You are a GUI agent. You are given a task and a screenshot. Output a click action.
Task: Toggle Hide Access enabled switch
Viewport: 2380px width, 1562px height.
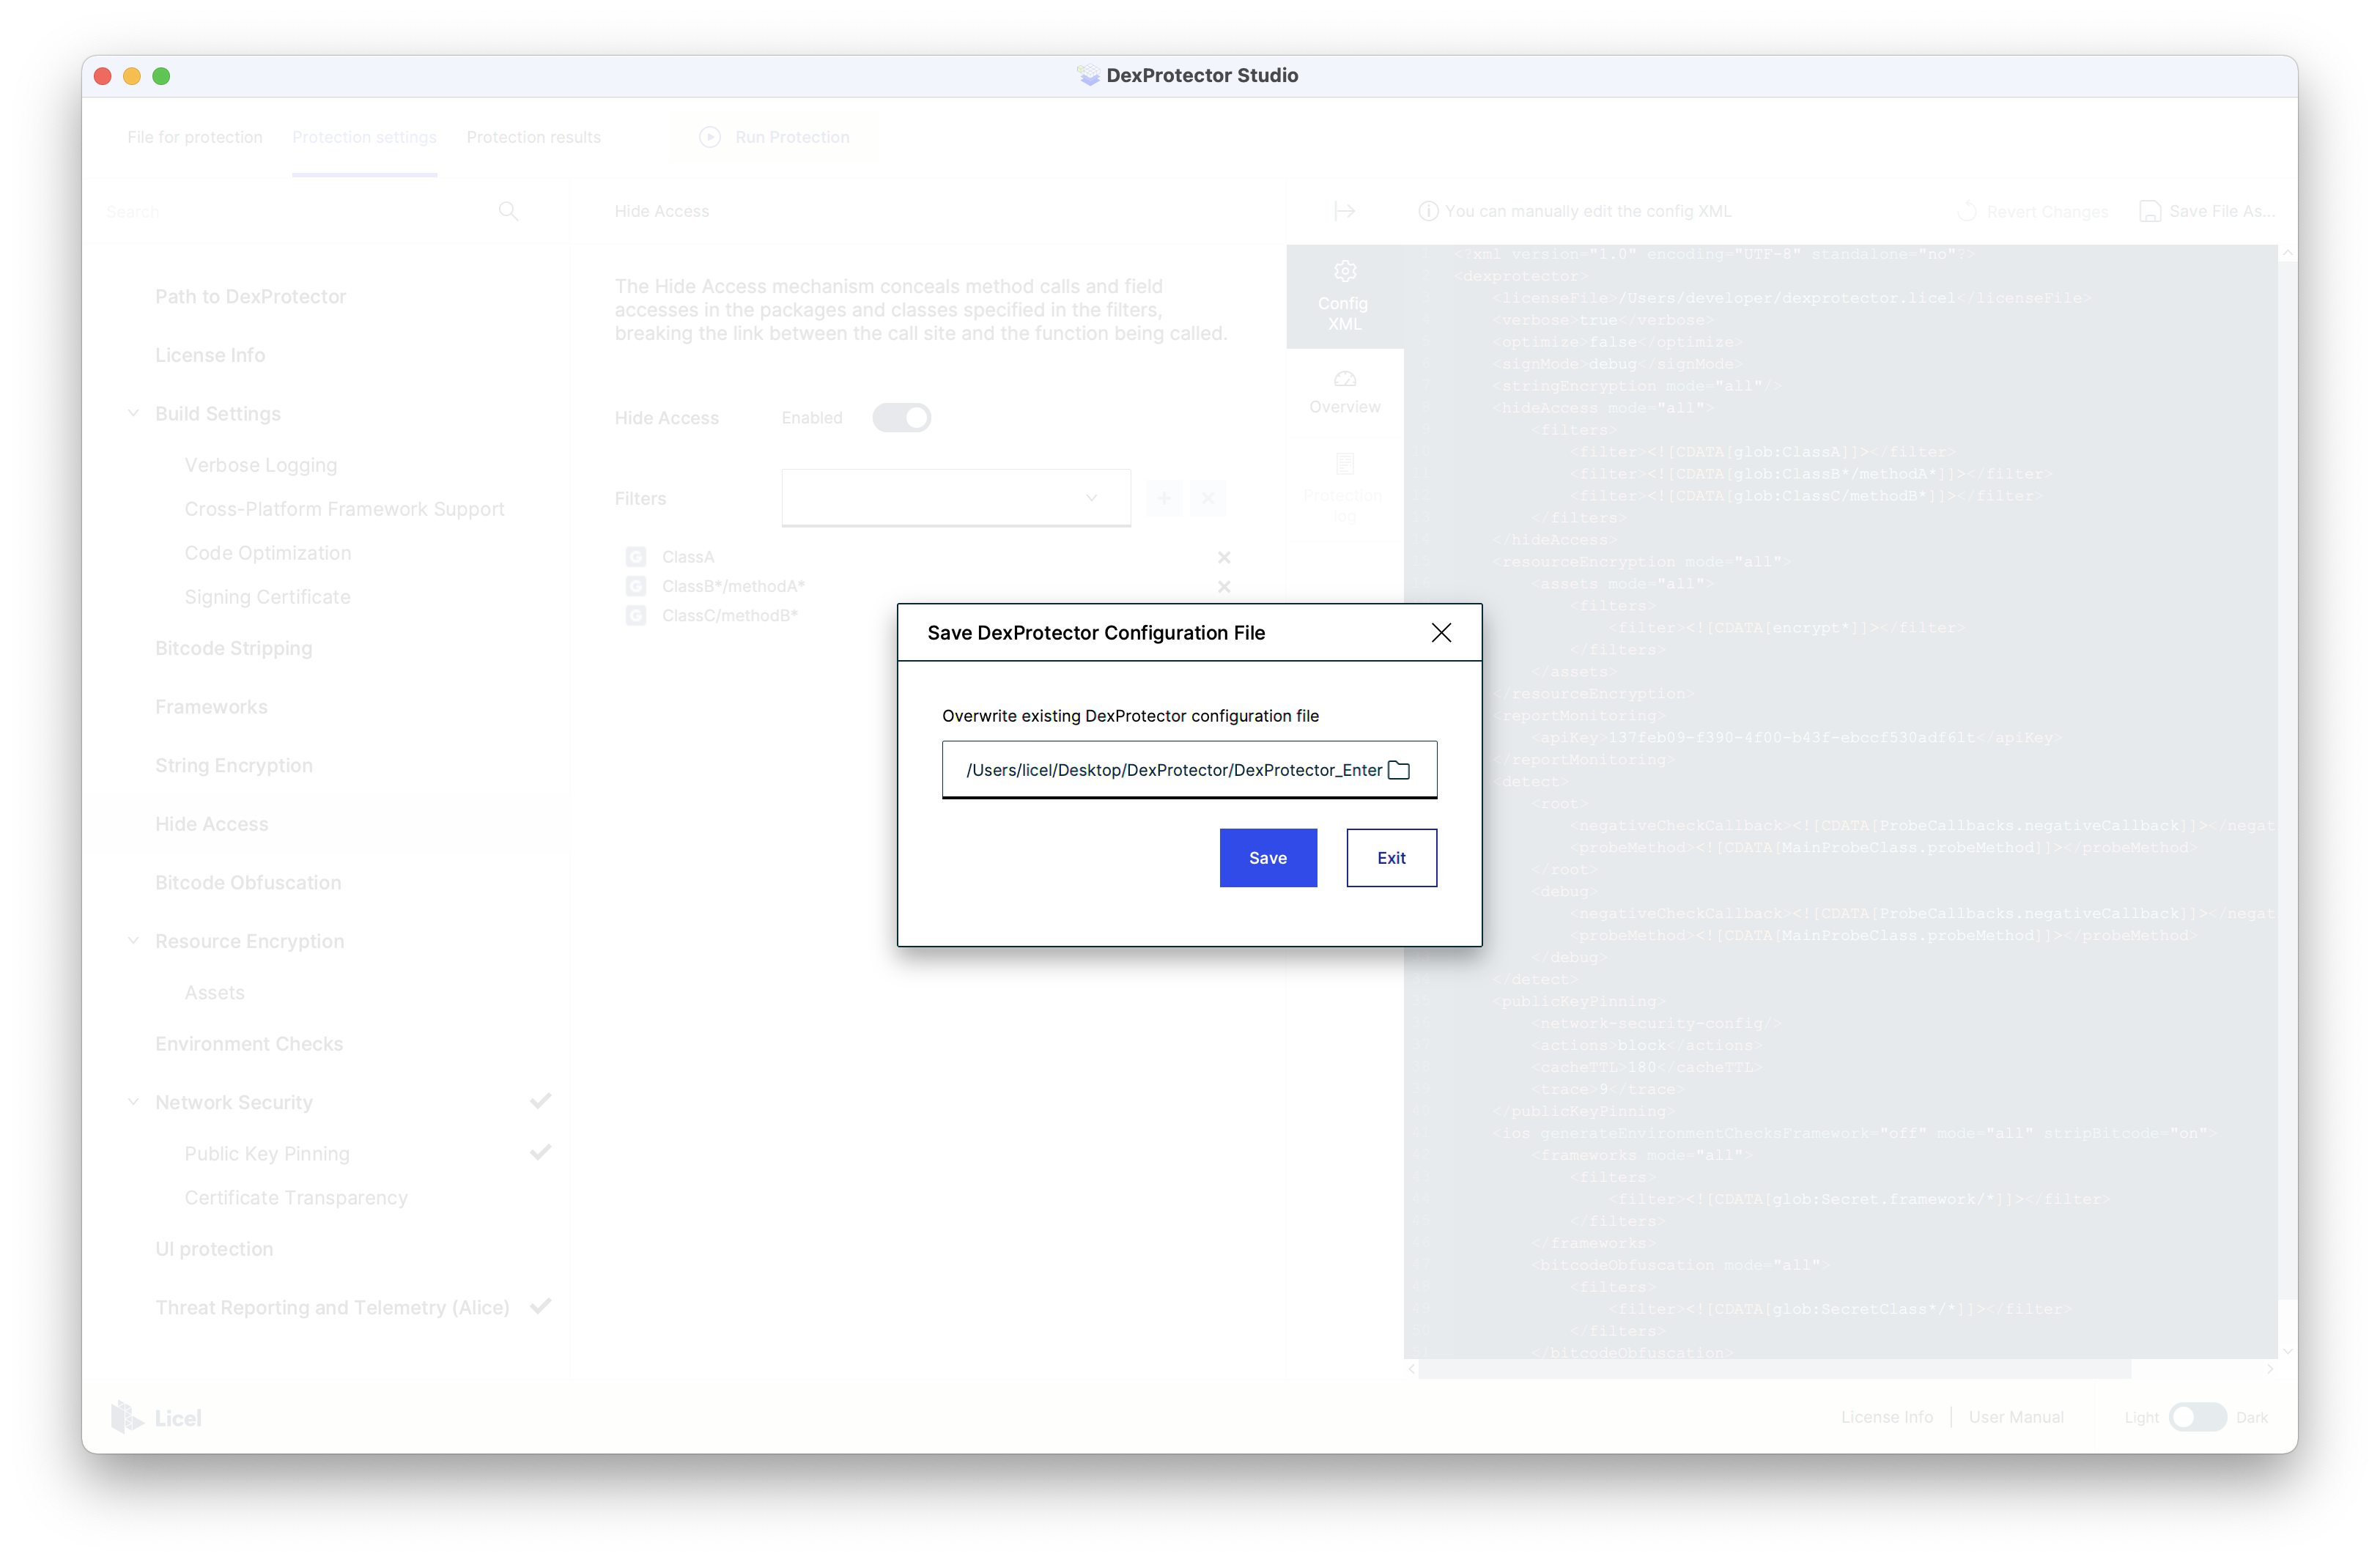pos(901,417)
